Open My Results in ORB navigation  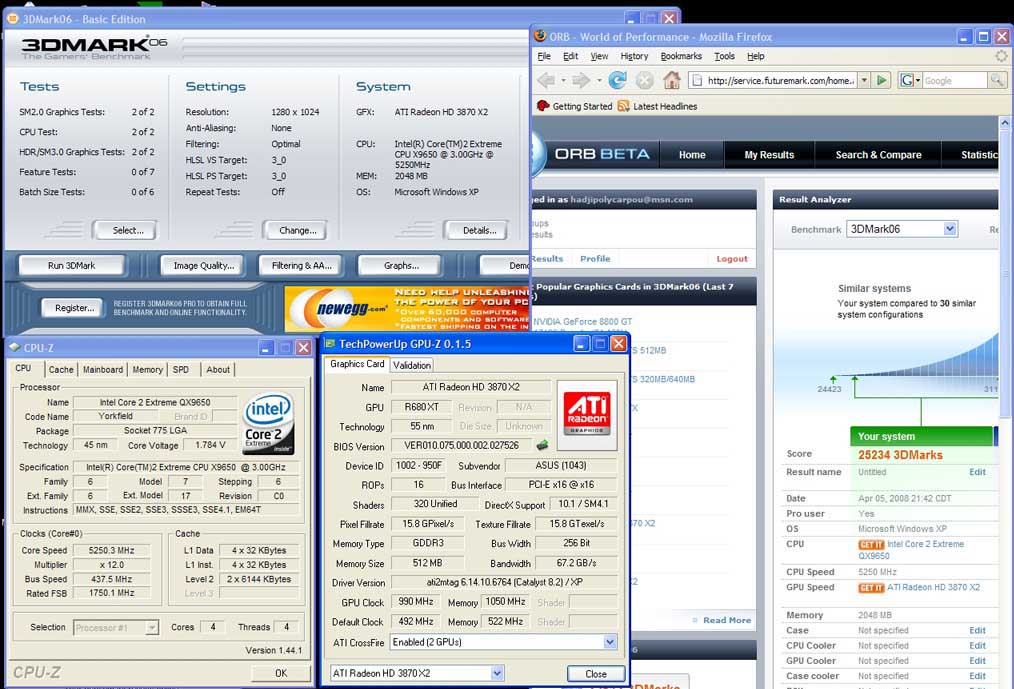tap(769, 155)
